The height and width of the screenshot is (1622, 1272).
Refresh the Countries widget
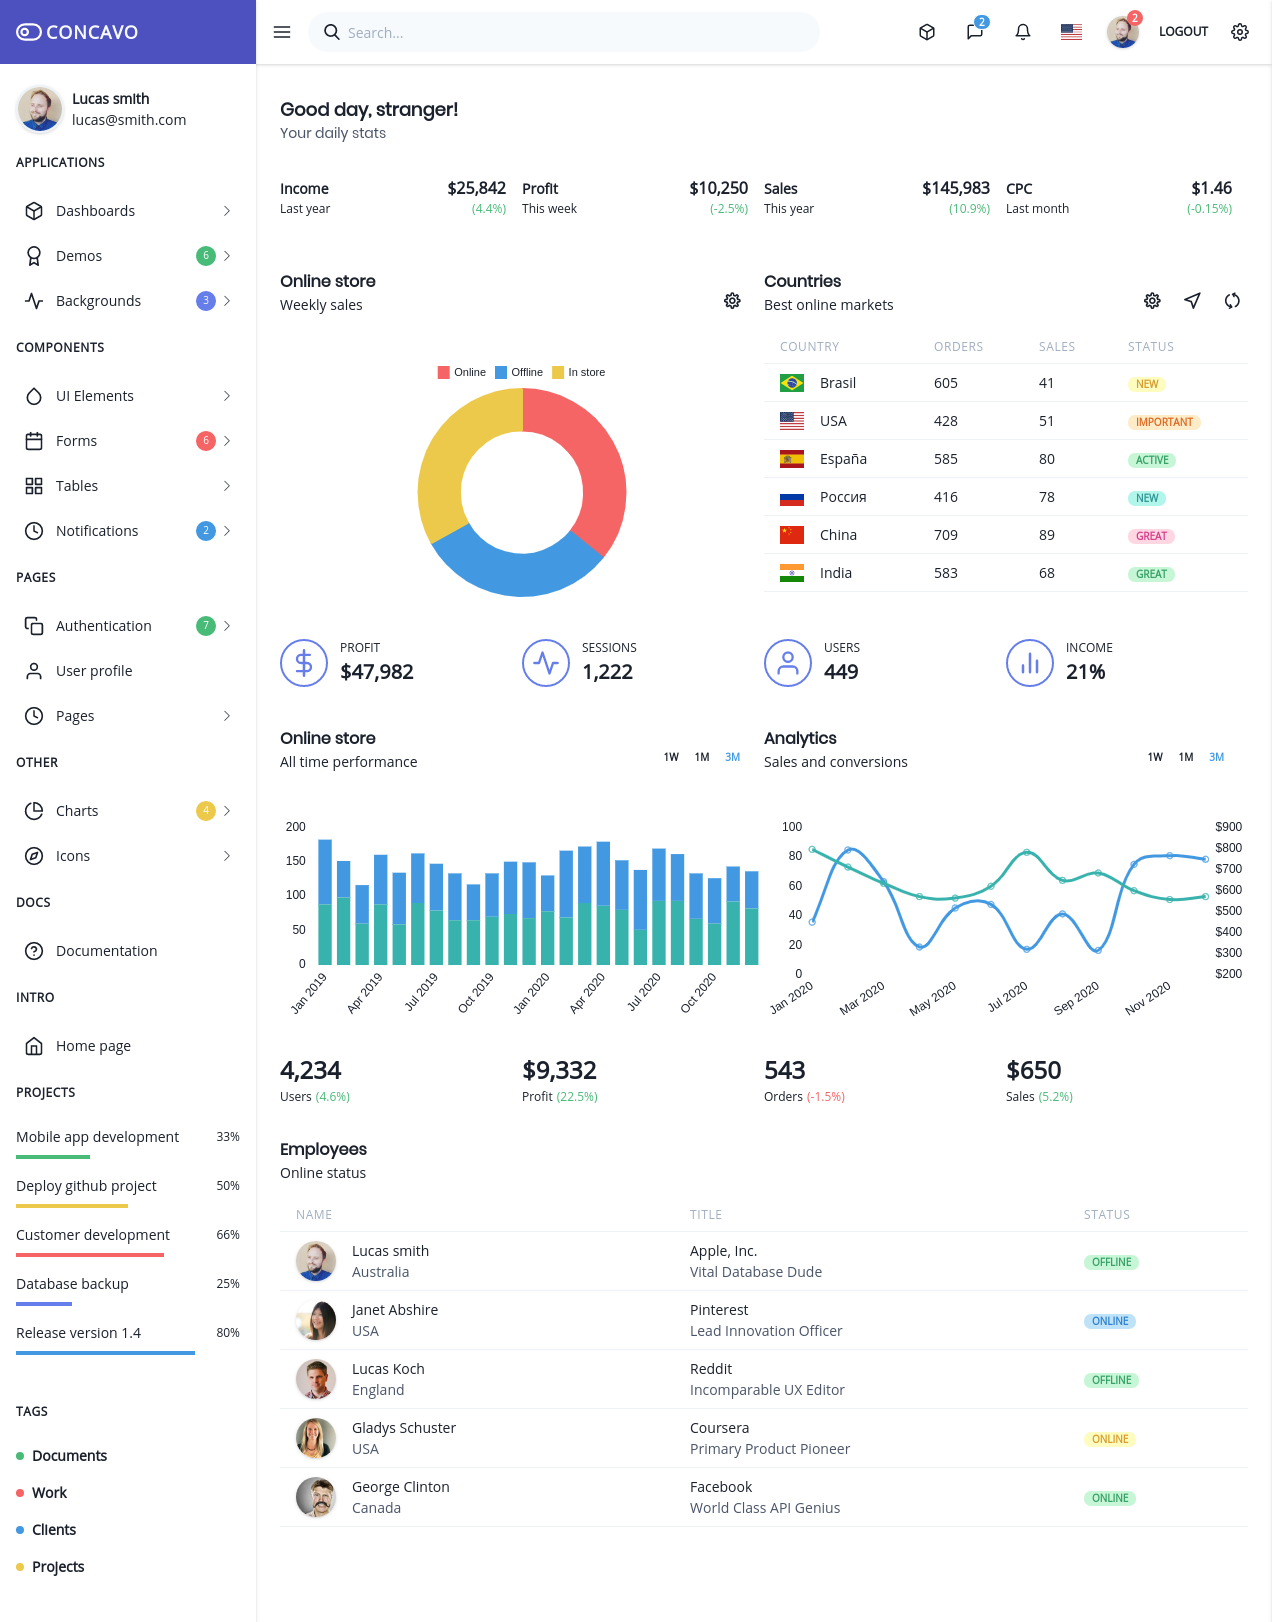1232,301
